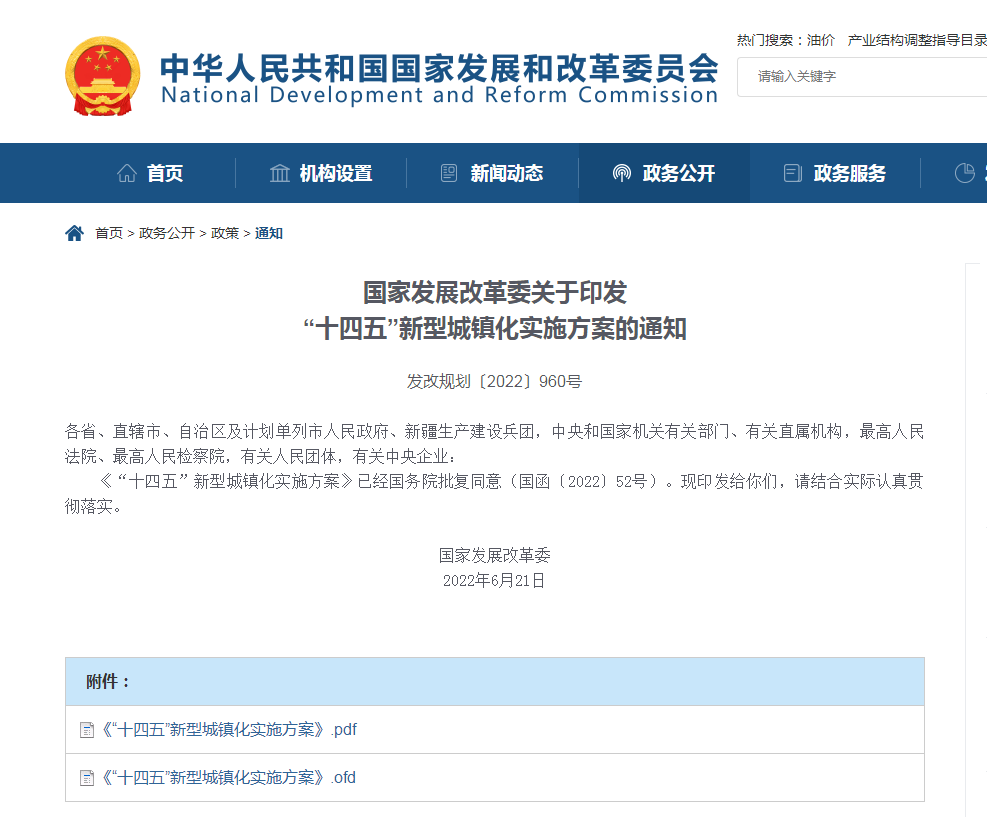Open the 十四五新型城镇化实施方案 PDF attachment
This screenshot has width=987, height=817.
pos(228,729)
